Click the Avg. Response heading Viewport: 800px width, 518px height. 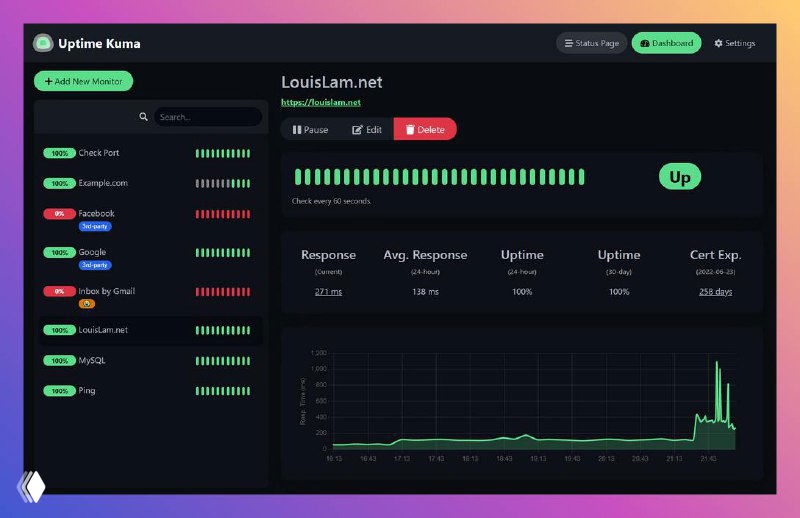coord(426,255)
